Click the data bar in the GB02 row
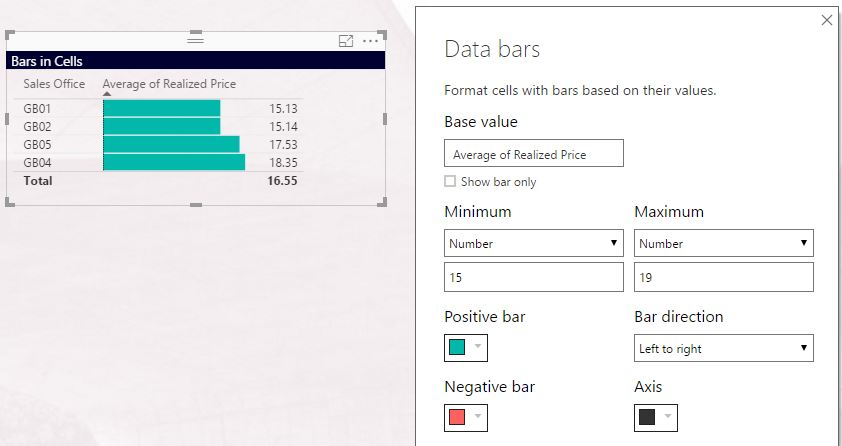842x446 pixels. pyautogui.click(x=162, y=127)
